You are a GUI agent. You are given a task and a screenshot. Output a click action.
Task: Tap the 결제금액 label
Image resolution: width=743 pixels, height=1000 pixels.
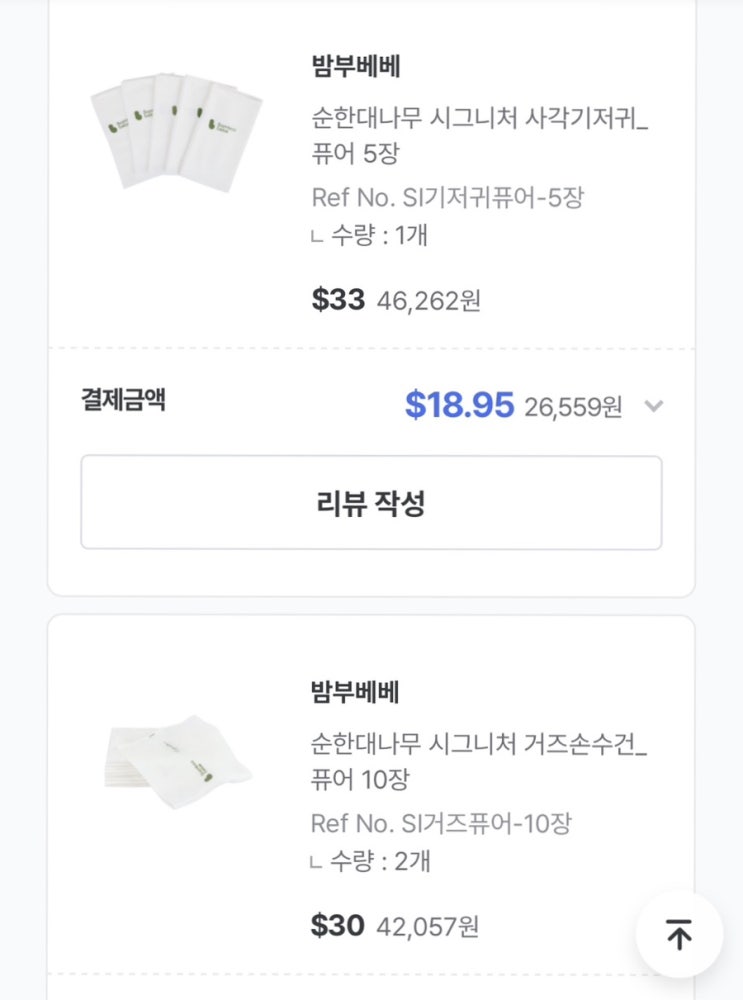pyautogui.click(x=123, y=401)
